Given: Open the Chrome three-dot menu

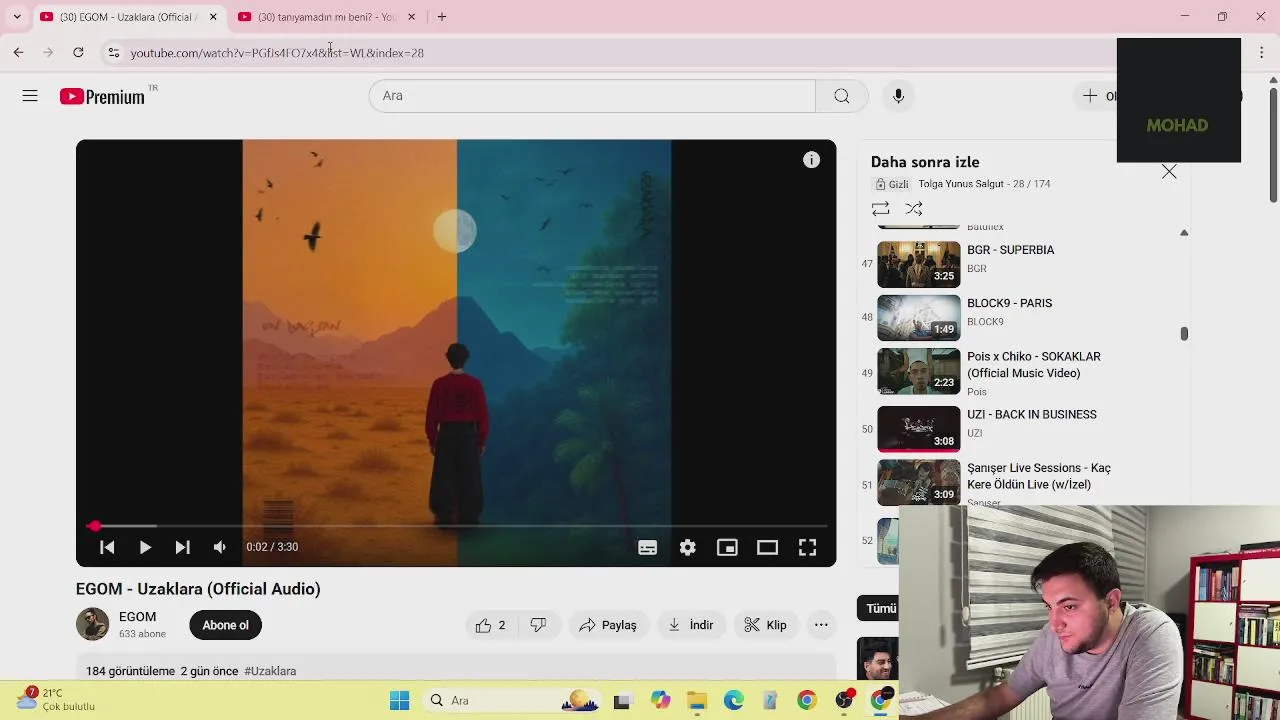Looking at the screenshot, I should (x=1261, y=52).
